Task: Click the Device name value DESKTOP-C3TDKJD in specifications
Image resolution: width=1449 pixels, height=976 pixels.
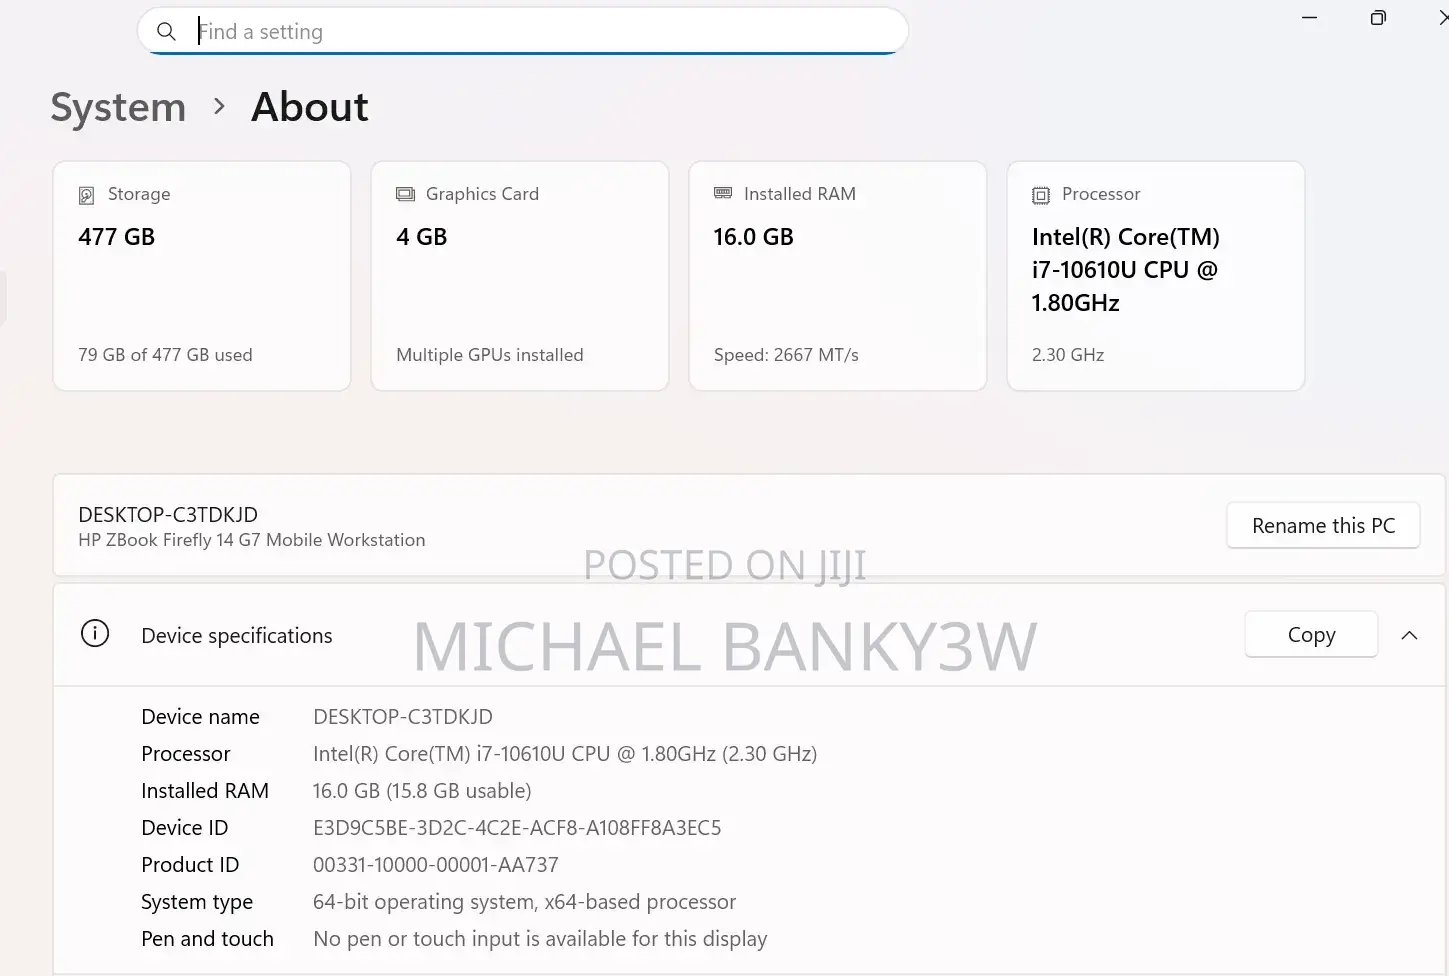Action: [x=403, y=717]
